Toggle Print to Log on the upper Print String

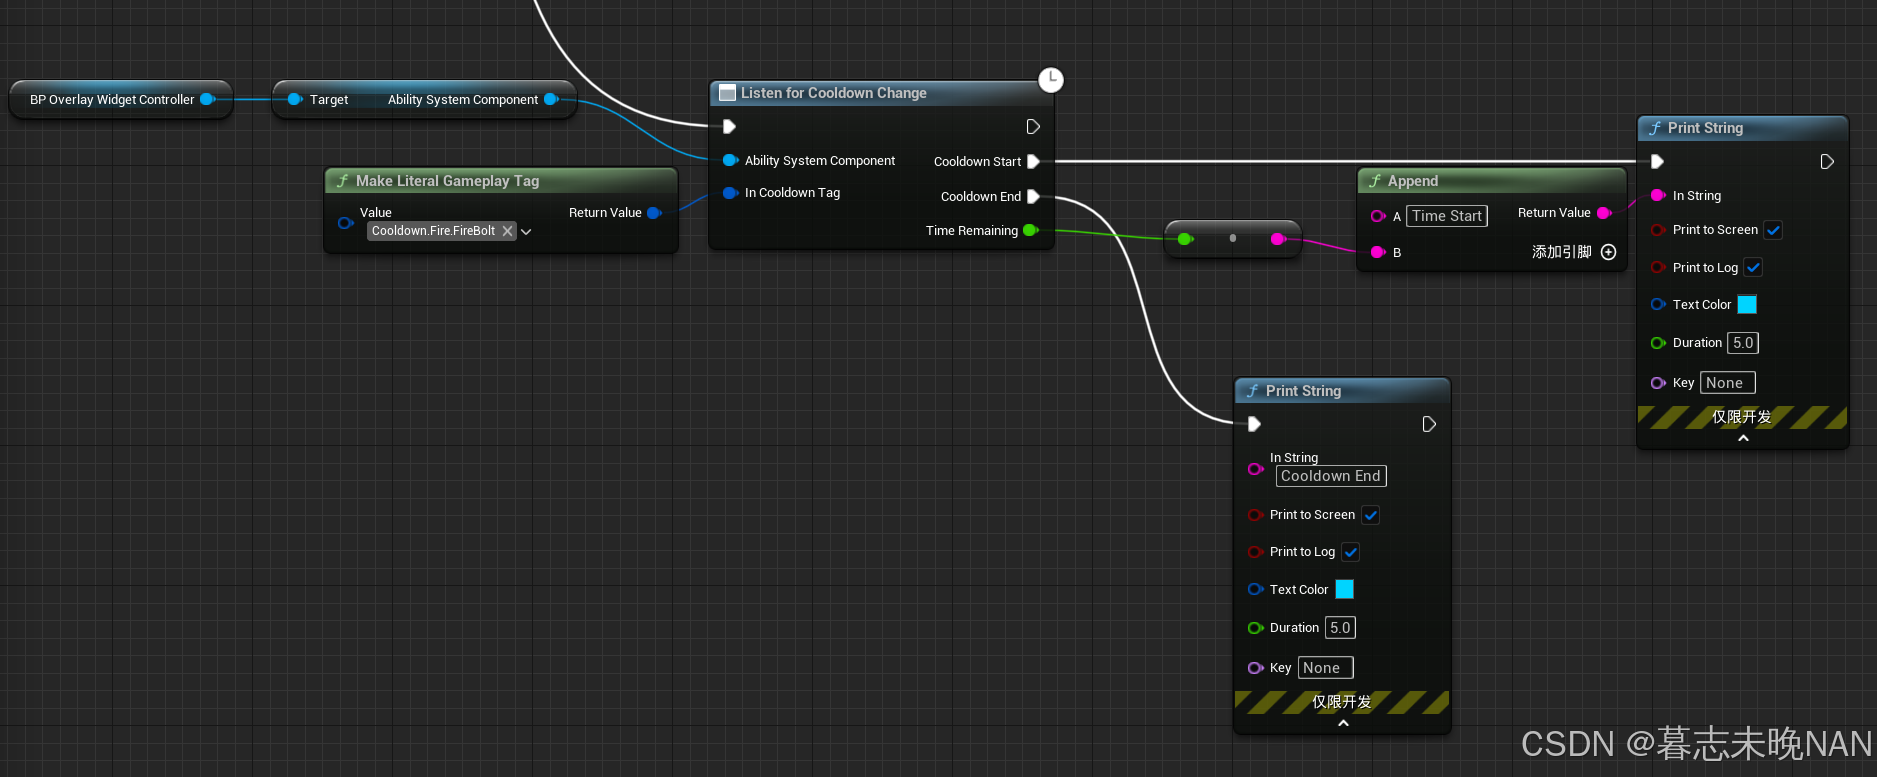point(1753,267)
